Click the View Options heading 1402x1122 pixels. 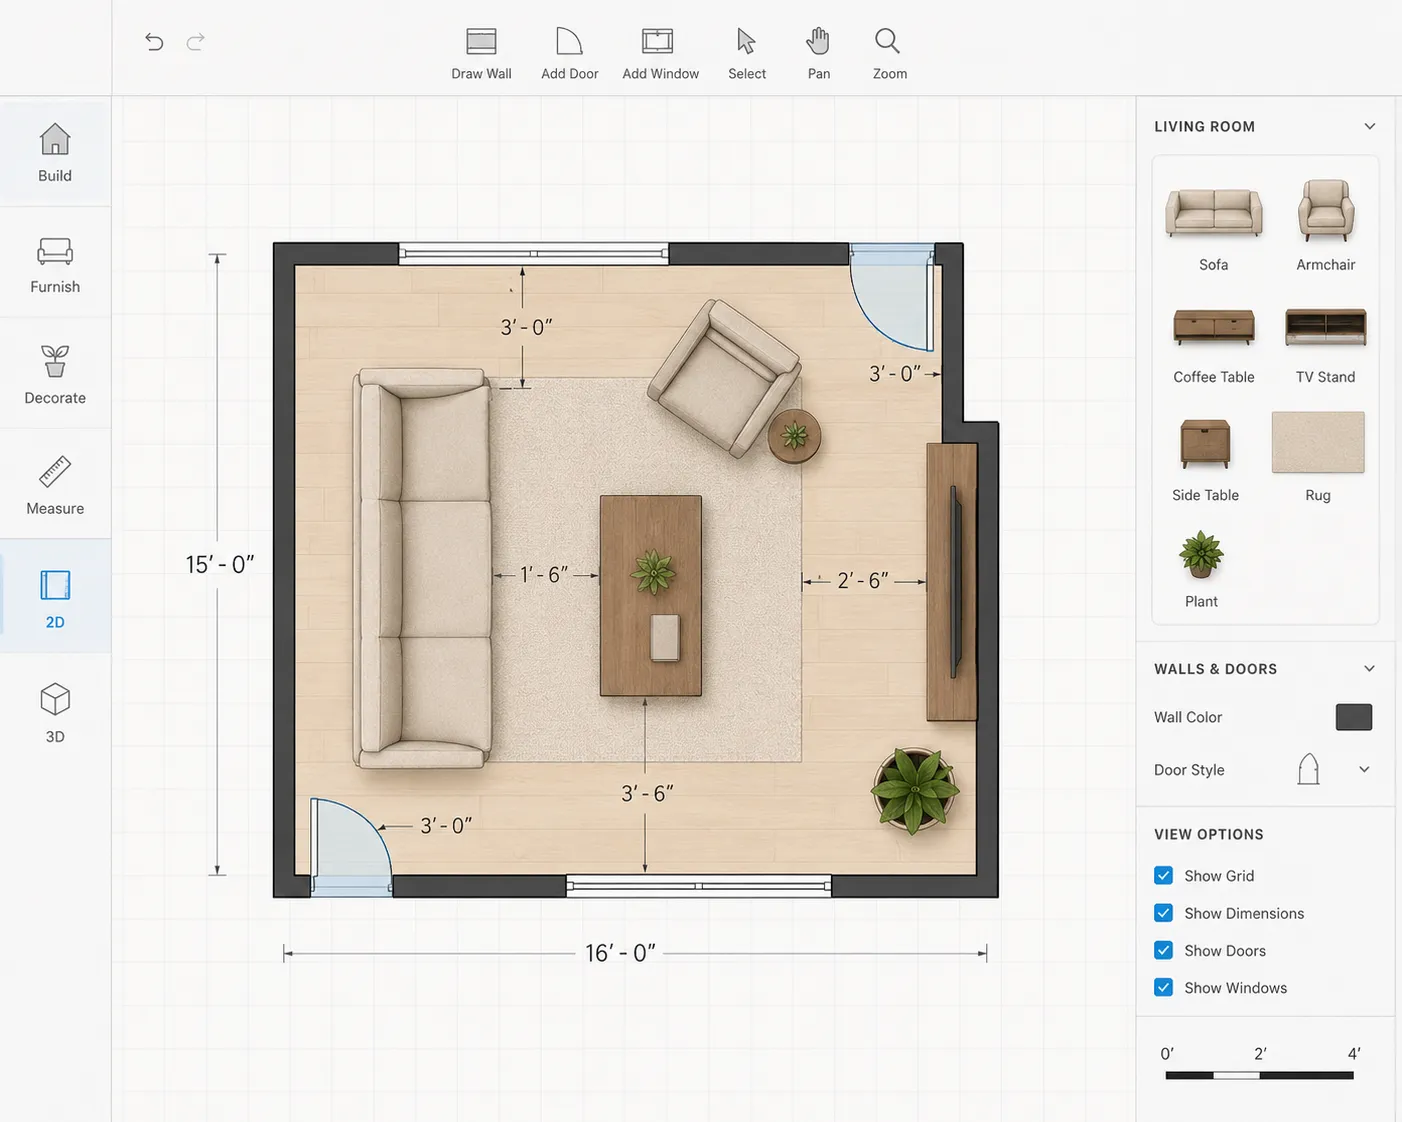click(1209, 834)
